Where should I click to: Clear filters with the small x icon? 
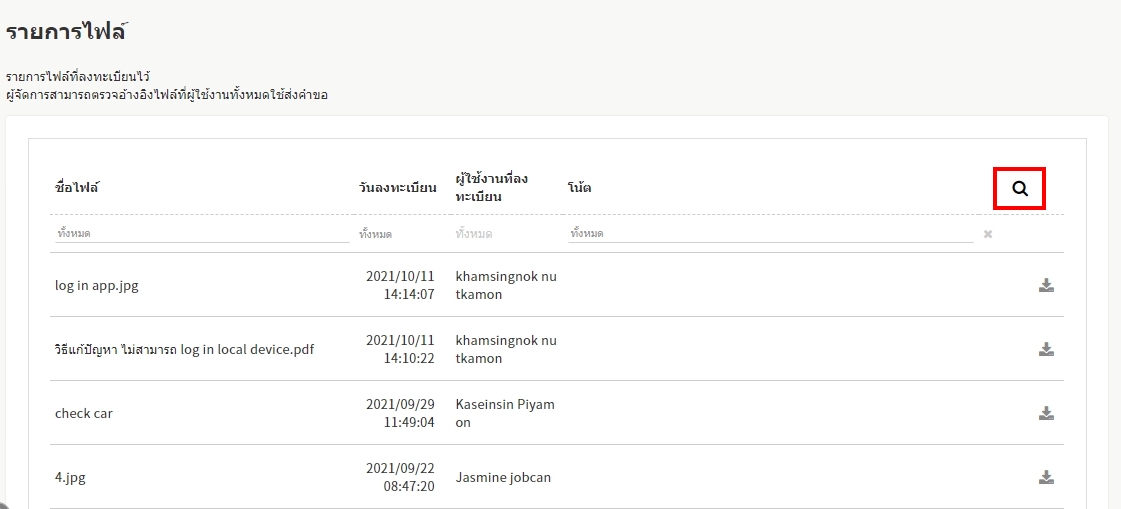[x=987, y=234]
